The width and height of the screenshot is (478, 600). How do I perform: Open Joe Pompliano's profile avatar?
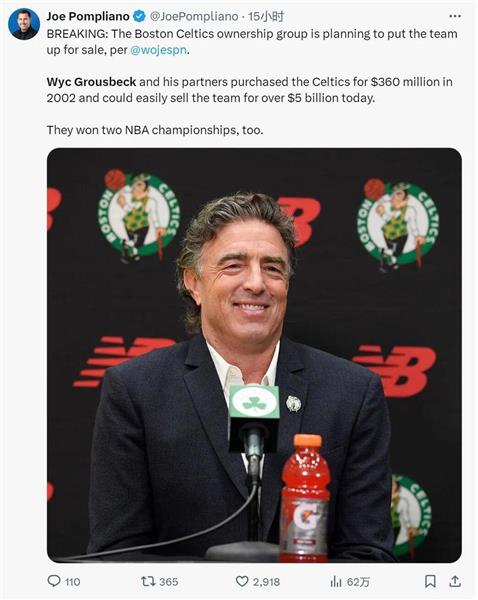coord(24,24)
